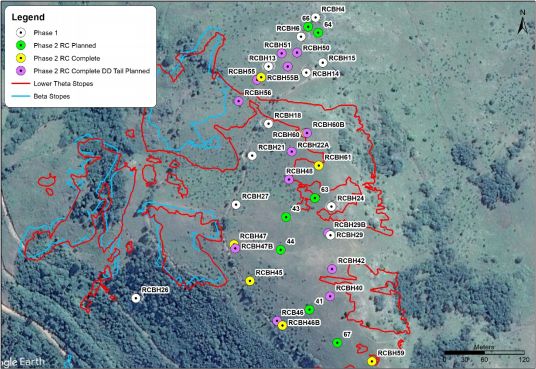Select the purple RCBH48 borehole marker
Viewport: 536px width, 369px height.
tap(289, 179)
